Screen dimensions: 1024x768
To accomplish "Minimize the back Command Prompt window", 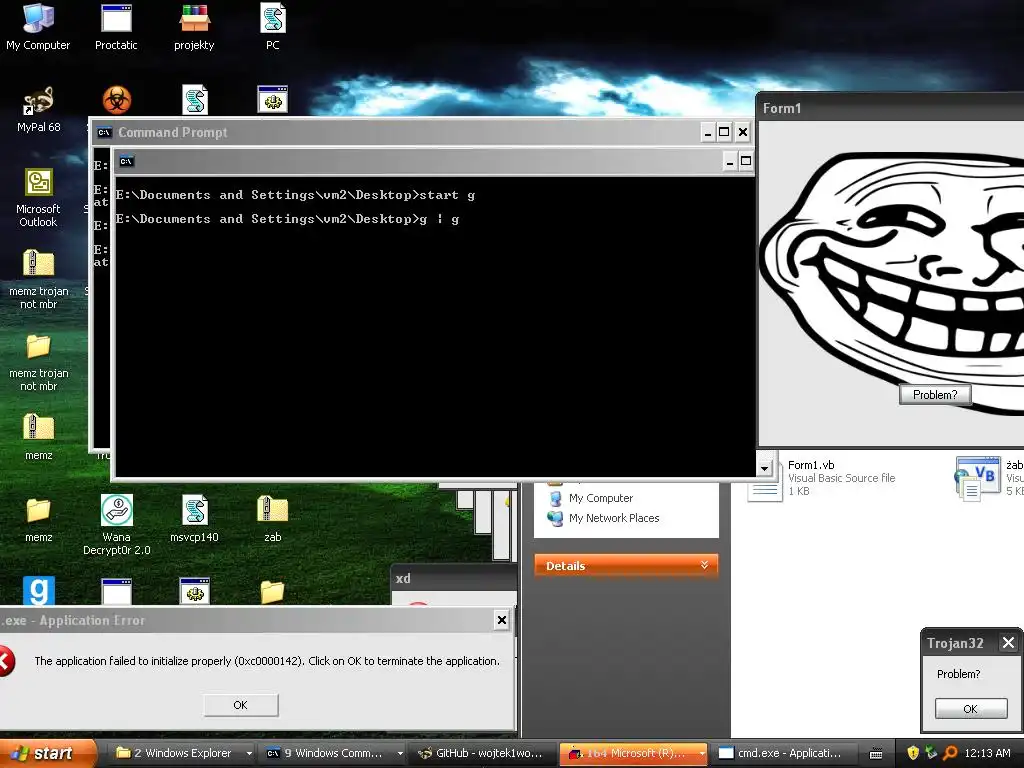I will (707, 133).
